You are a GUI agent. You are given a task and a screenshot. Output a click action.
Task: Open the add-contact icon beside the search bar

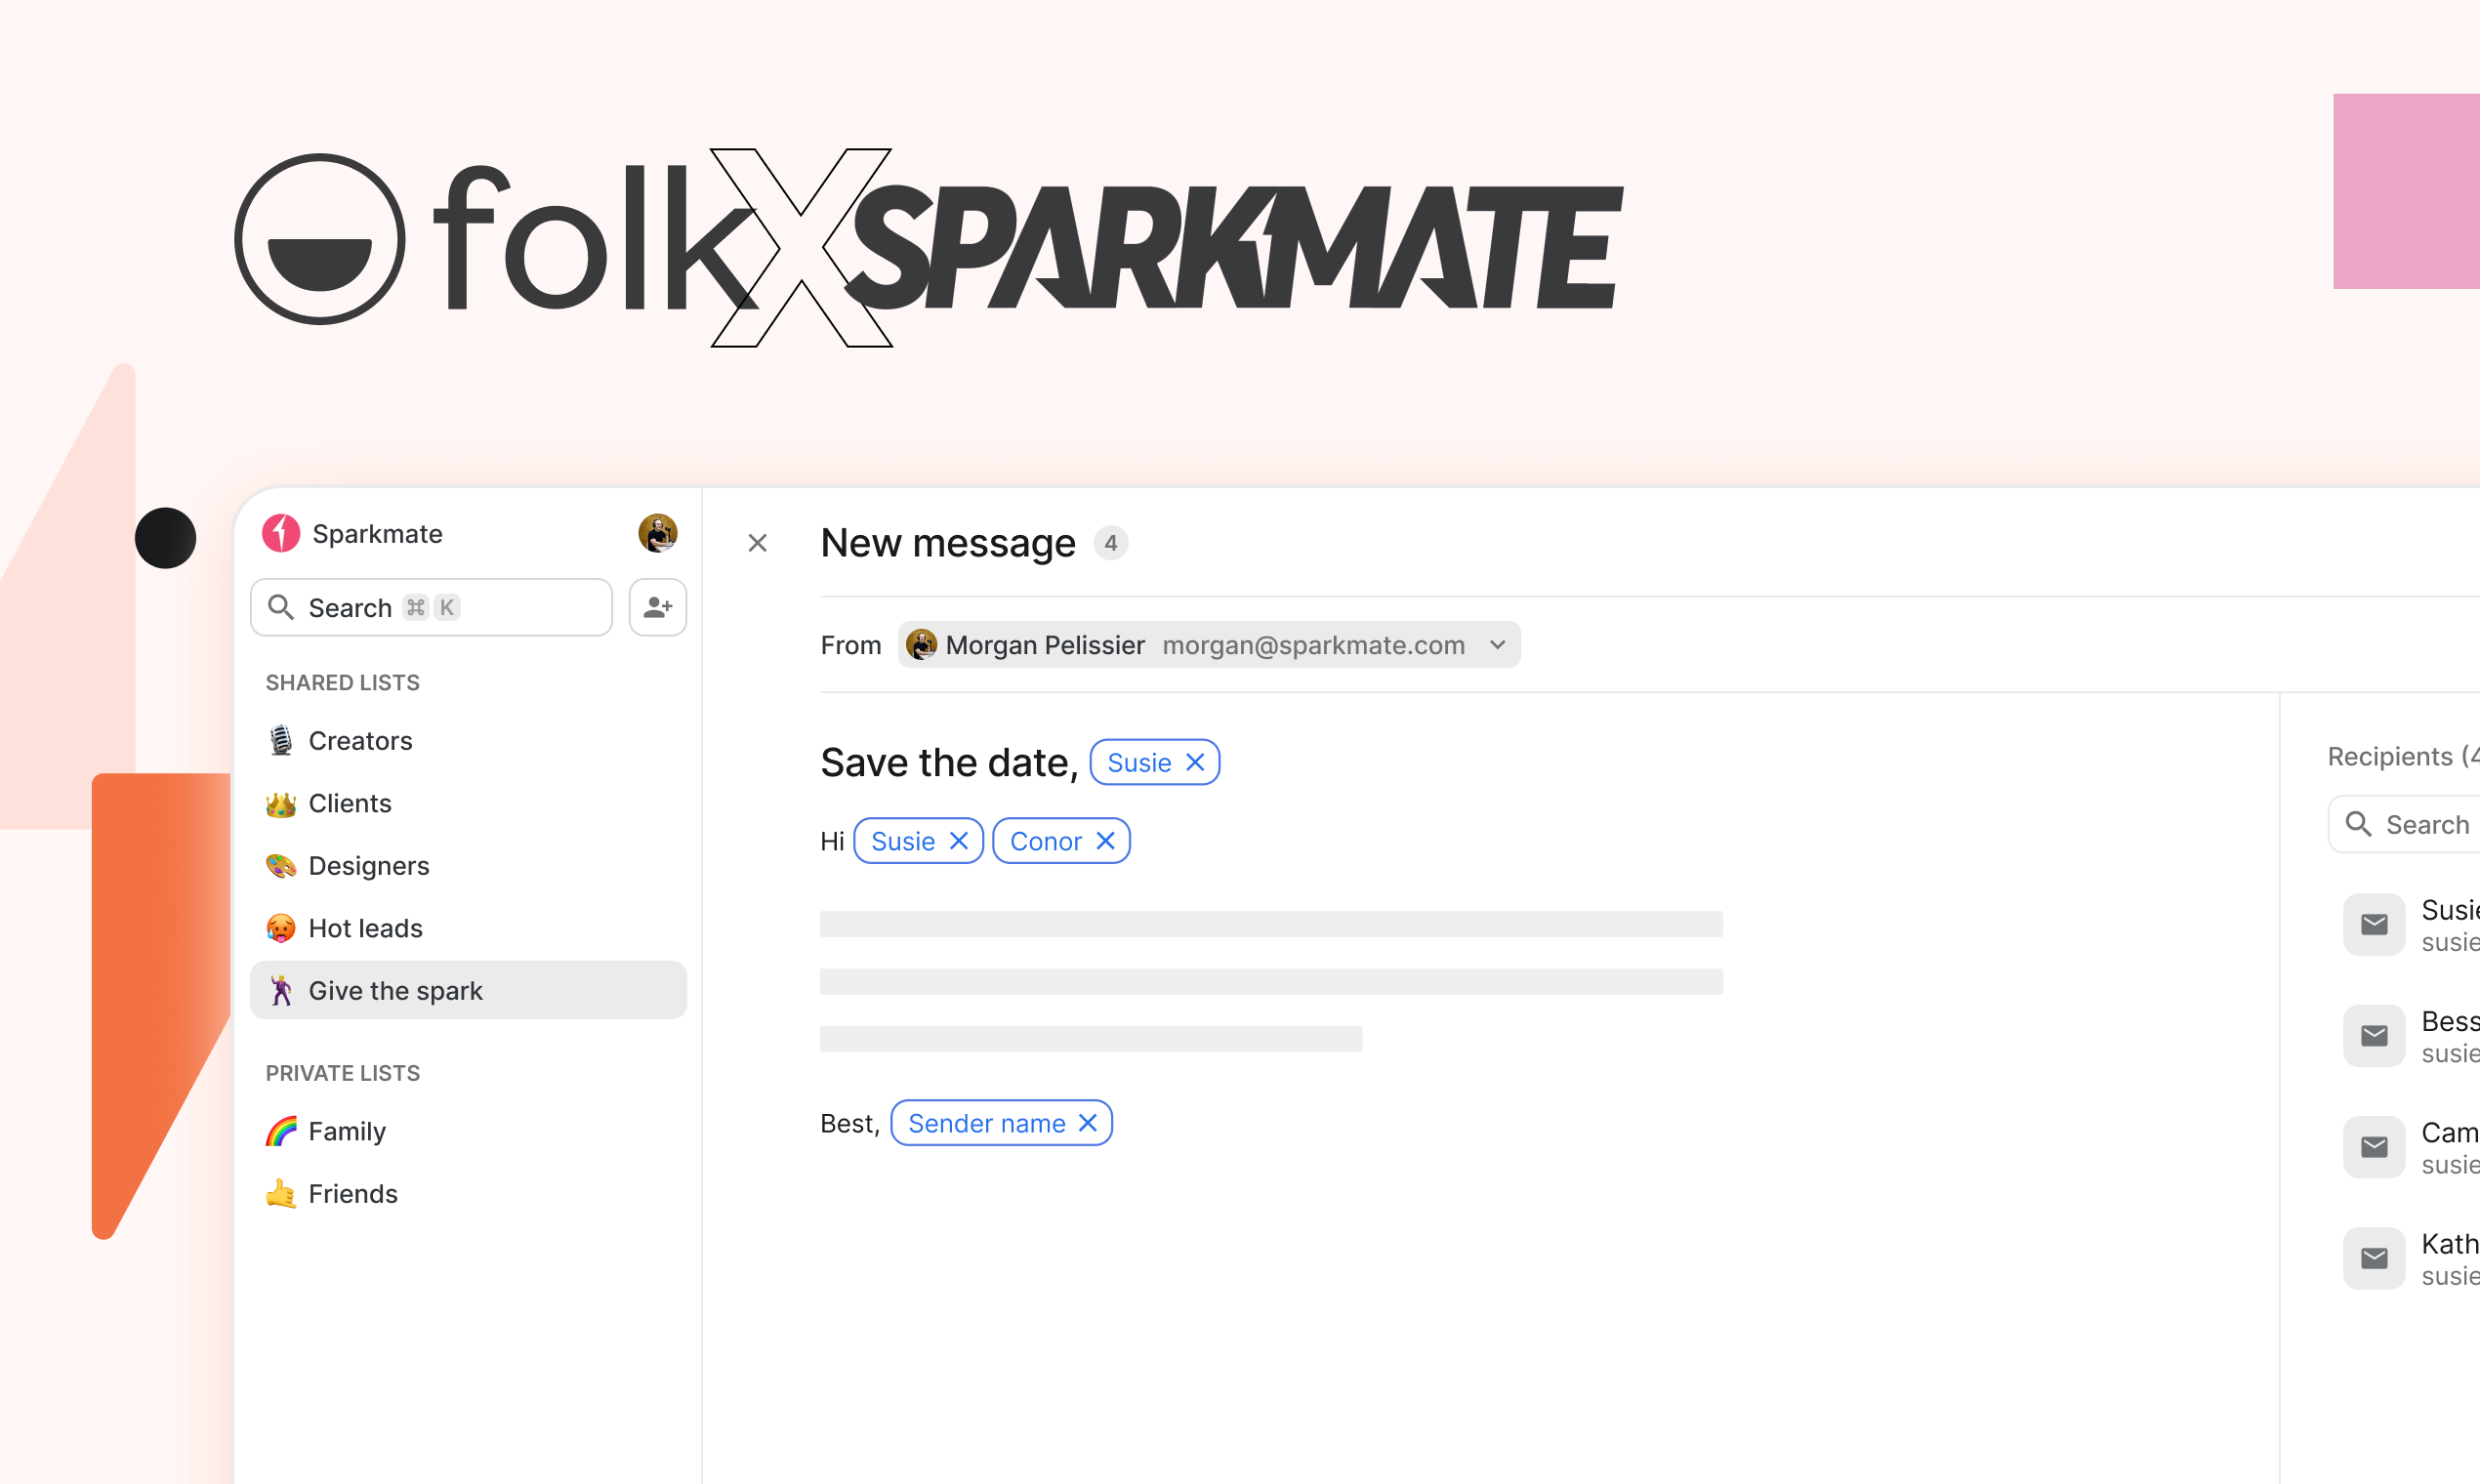pos(657,607)
